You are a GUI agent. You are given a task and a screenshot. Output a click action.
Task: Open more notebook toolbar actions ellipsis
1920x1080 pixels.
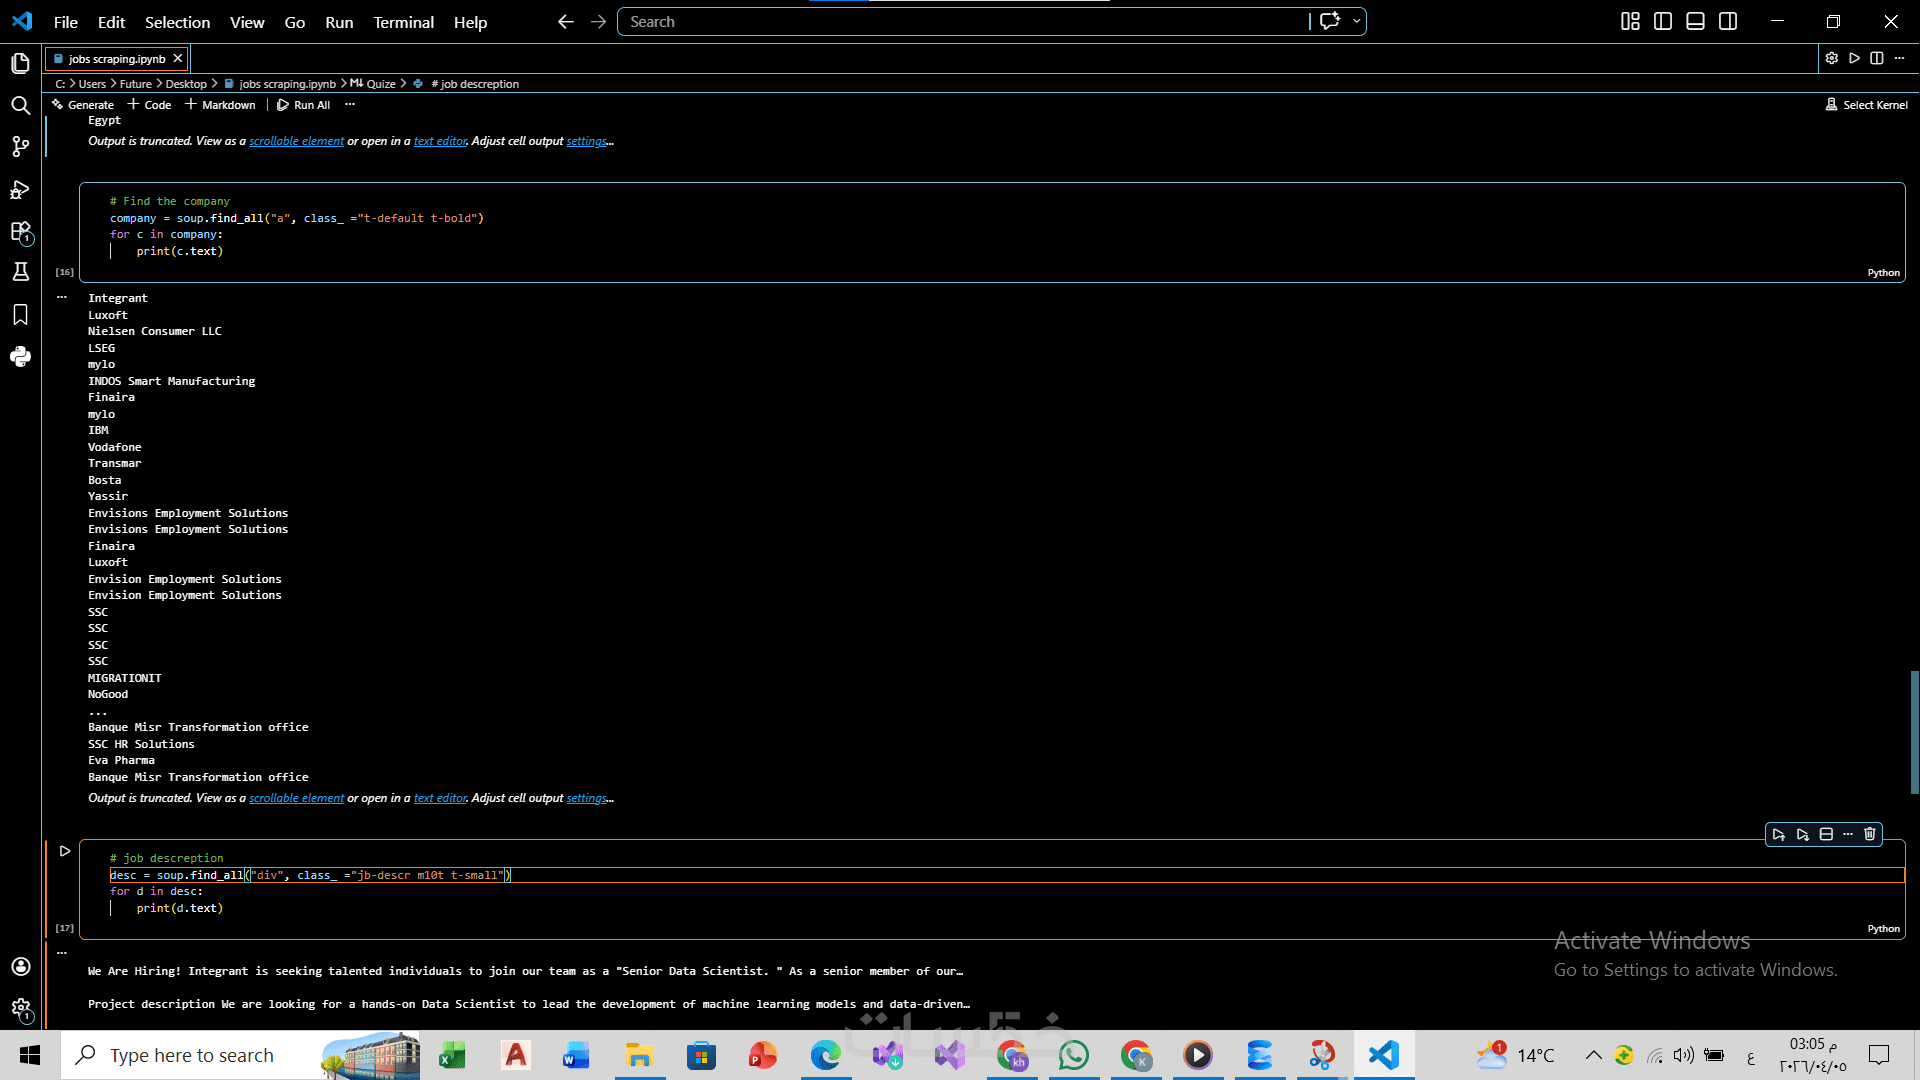point(349,104)
